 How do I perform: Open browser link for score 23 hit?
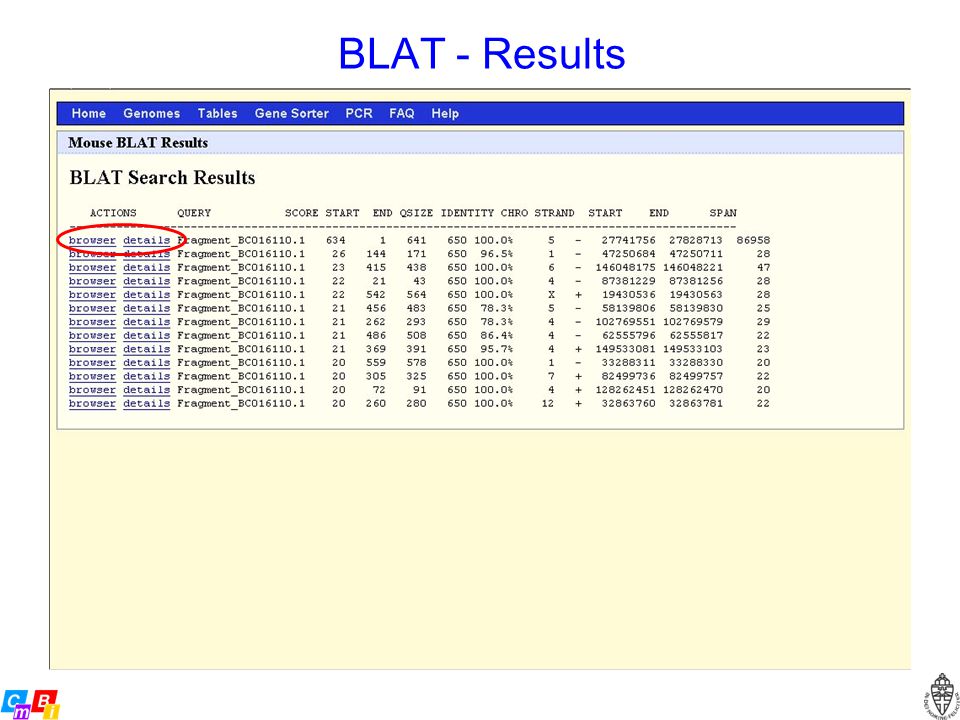(92, 268)
